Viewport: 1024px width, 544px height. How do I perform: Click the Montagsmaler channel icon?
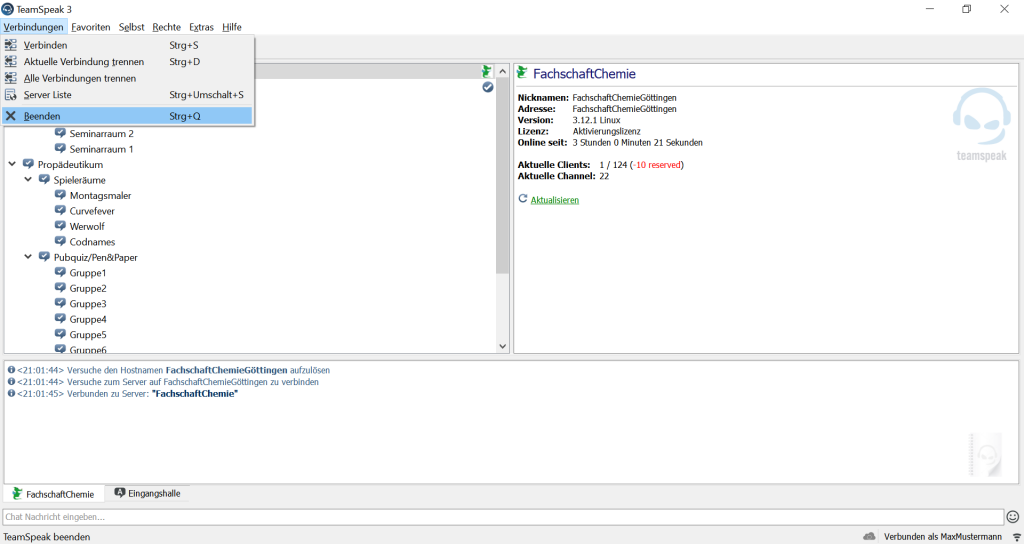coord(60,195)
